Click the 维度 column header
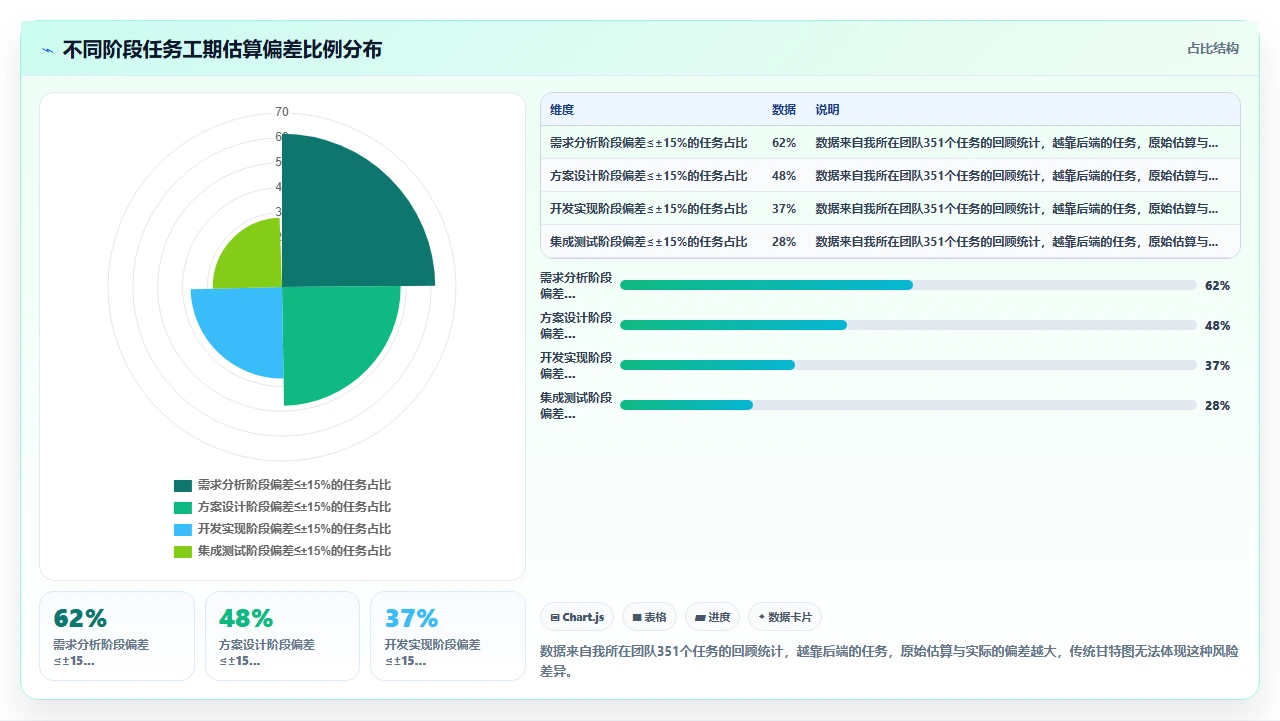 click(562, 110)
